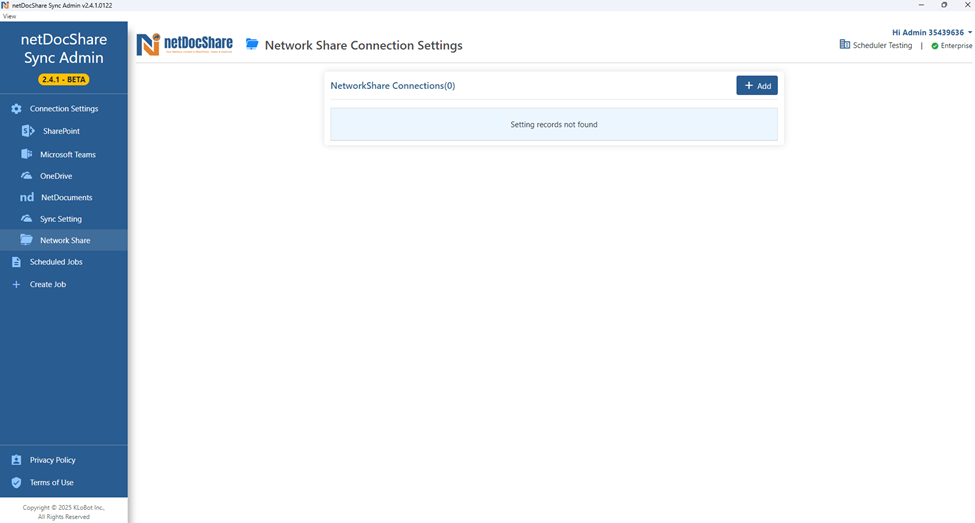Minimize the netDocShare Sync Admin window
This screenshot has width=975, height=523.
(x=921, y=5)
